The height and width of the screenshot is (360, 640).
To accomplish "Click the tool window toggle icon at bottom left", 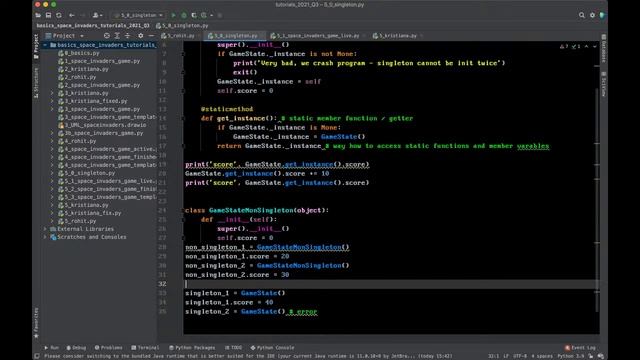I will (37, 356).
